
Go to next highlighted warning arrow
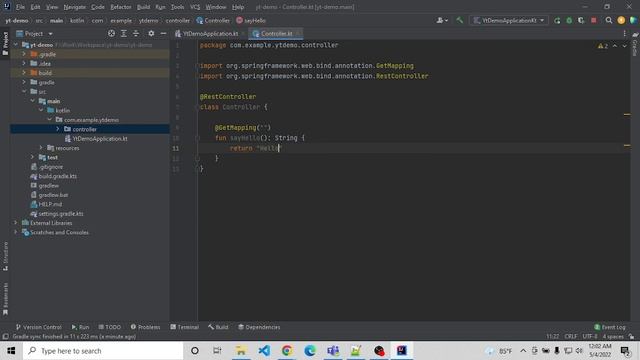624,46
